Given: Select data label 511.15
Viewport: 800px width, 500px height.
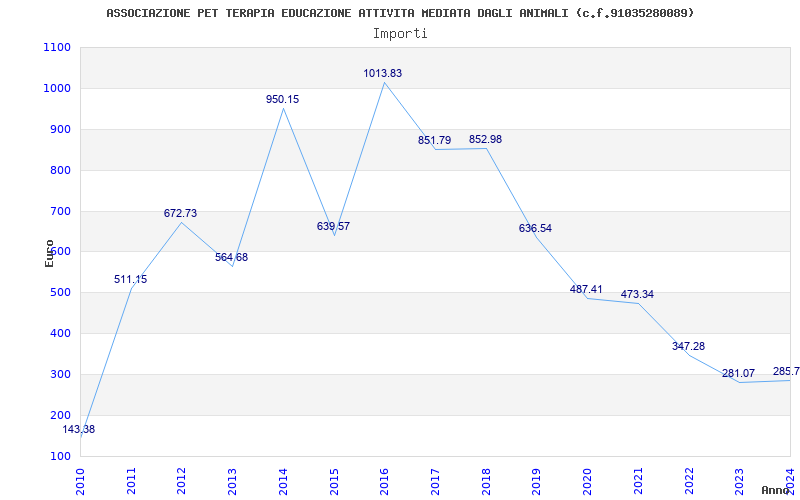Looking at the screenshot, I should [x=131, y=279].
